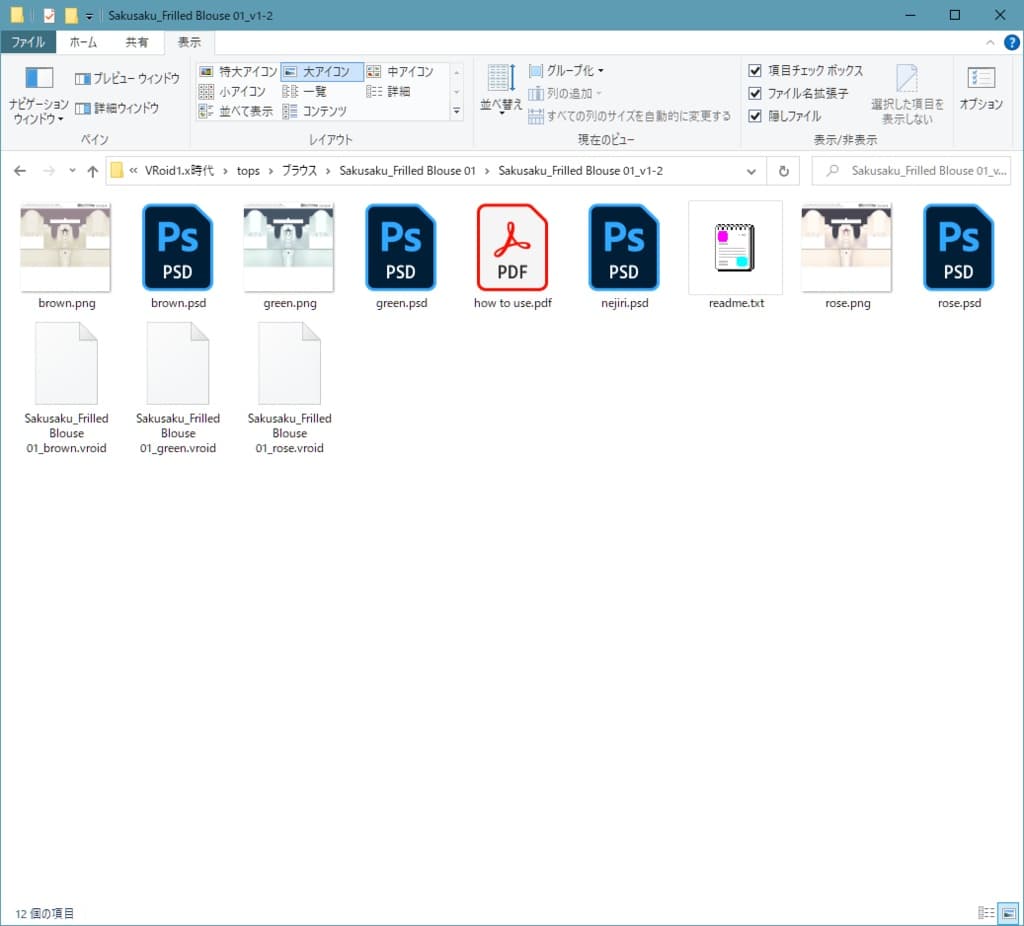Select the Sakusaku_Frilled Blouse 01_green.vroid file

pos(178,370)
